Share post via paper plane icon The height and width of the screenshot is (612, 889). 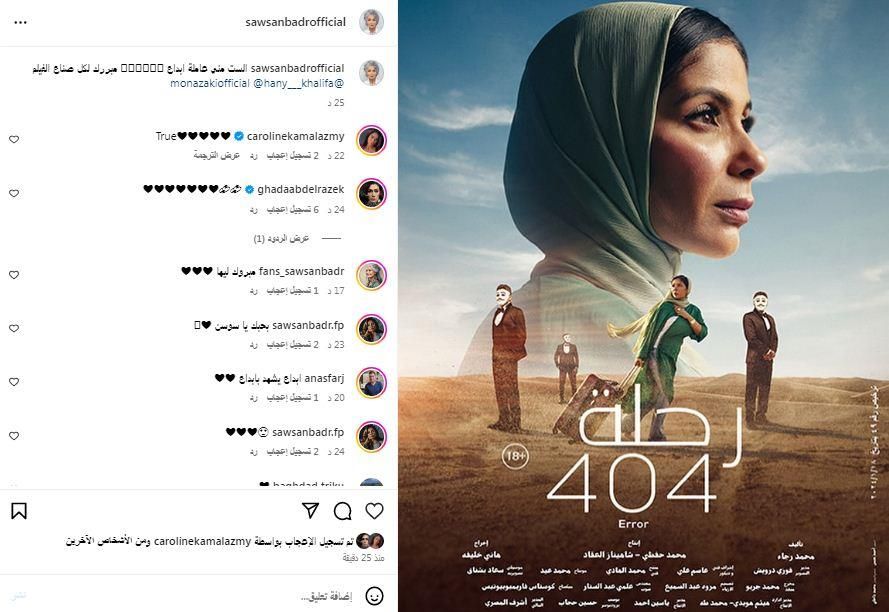310,510
